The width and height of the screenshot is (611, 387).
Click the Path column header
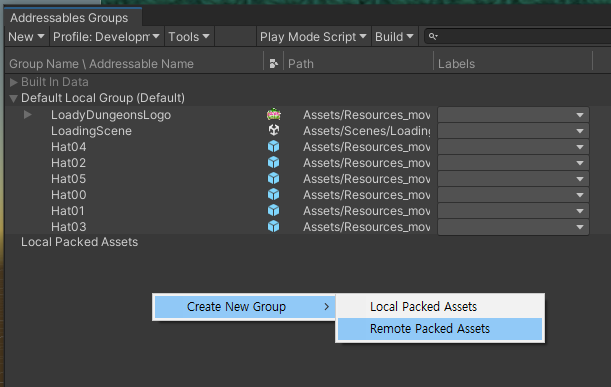[300, 64]
